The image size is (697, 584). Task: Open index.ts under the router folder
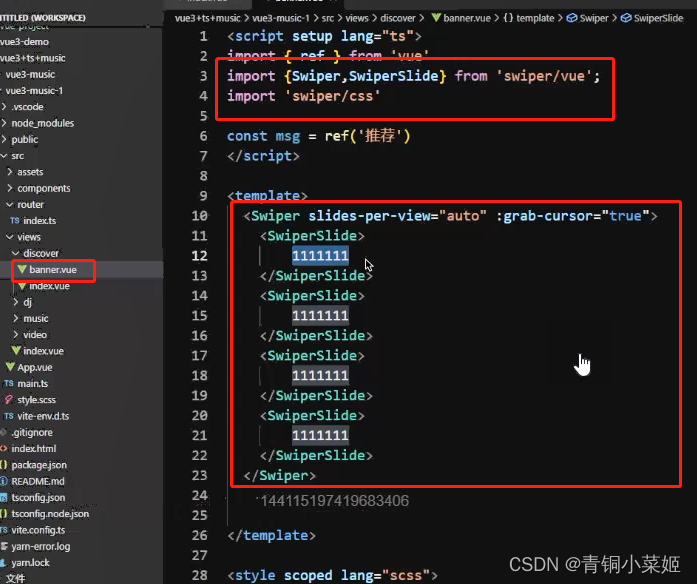40,221
